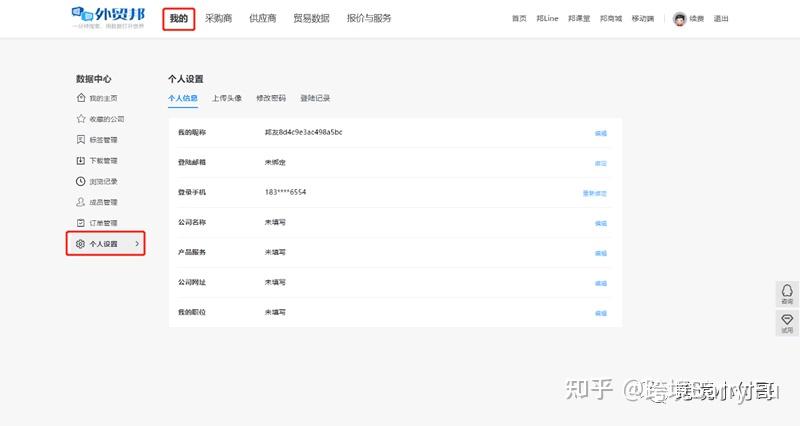This screenshot has width=800, height=426.
Task: Click the 未填写 value in the 公司名称 row
Action: (275, 222)
